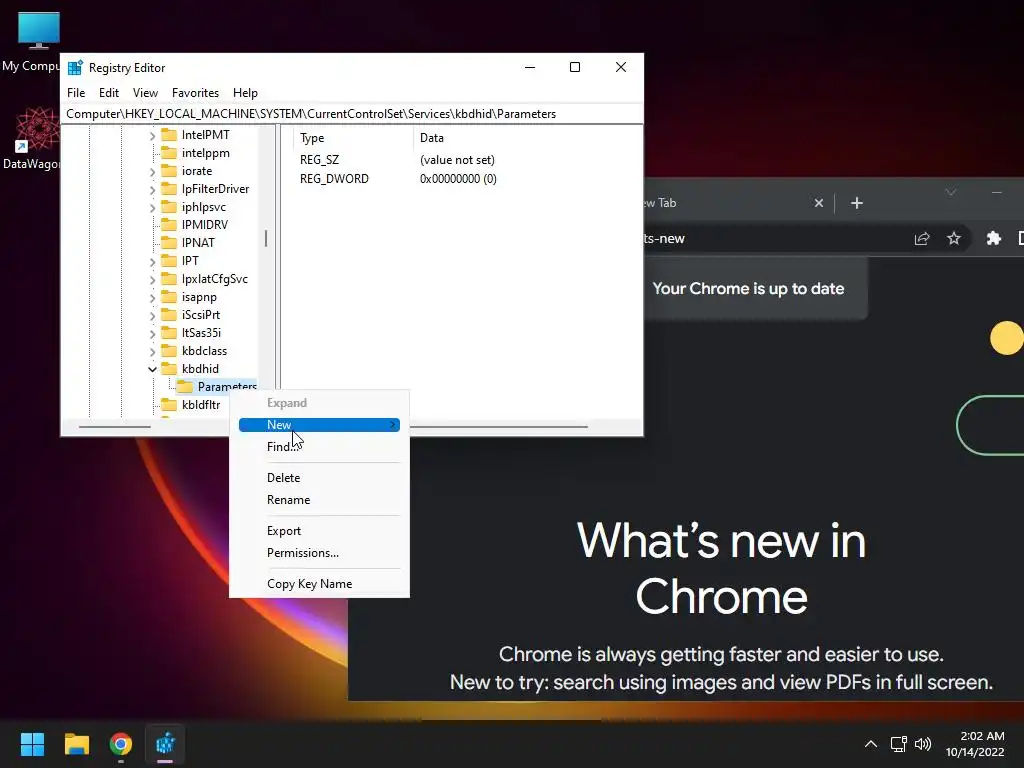This screenshot has height=768, width=1024.
Task: Choose Export from the context menu
Action: 319,531
